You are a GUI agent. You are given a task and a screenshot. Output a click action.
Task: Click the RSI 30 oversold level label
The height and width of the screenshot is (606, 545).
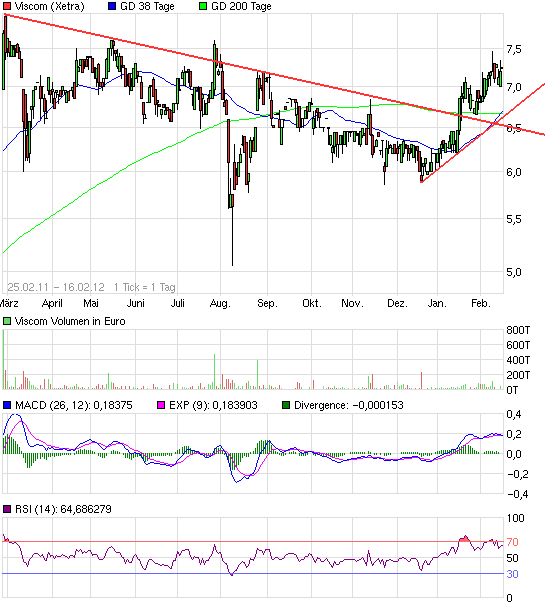click(512, 574)
